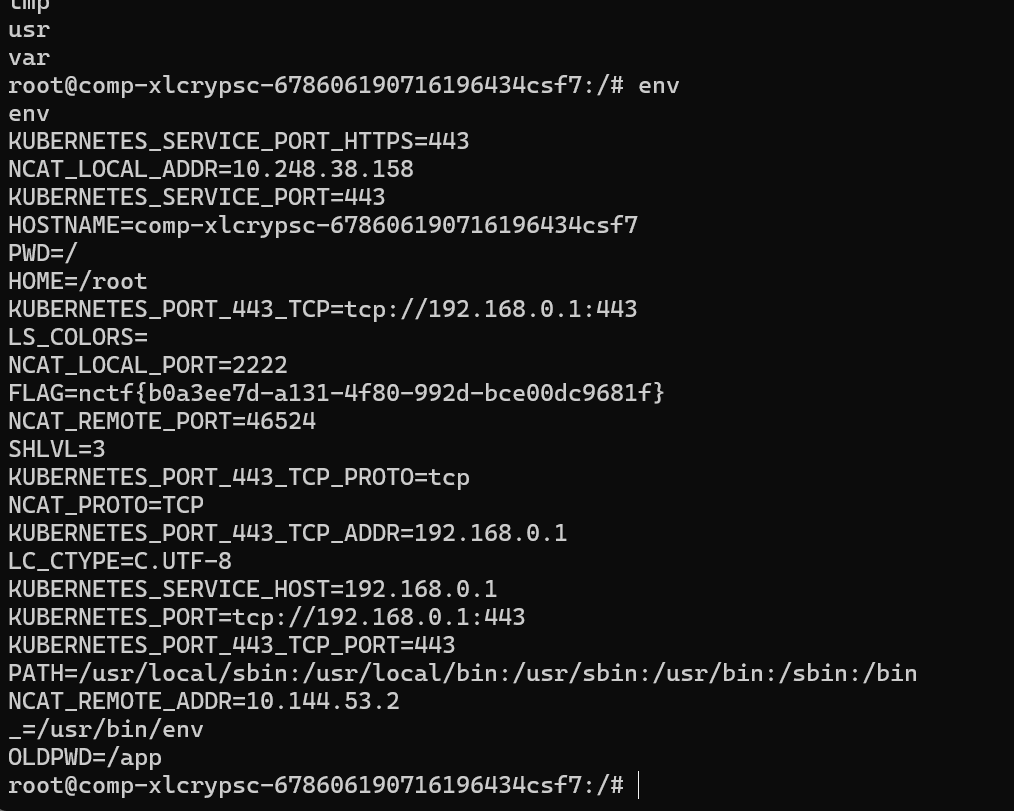Click the KUBERNETES_PORT_443_TCP_PROTO=tcp line
This screenshot has height=811, width=1014.
[x=239, y=477]
